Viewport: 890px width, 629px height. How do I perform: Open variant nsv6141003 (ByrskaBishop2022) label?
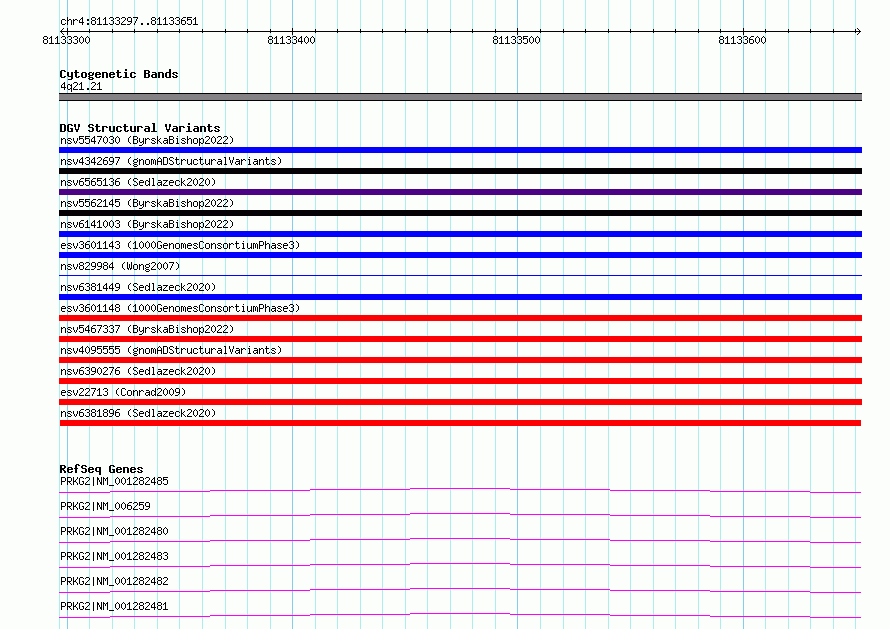coord(147,224)
